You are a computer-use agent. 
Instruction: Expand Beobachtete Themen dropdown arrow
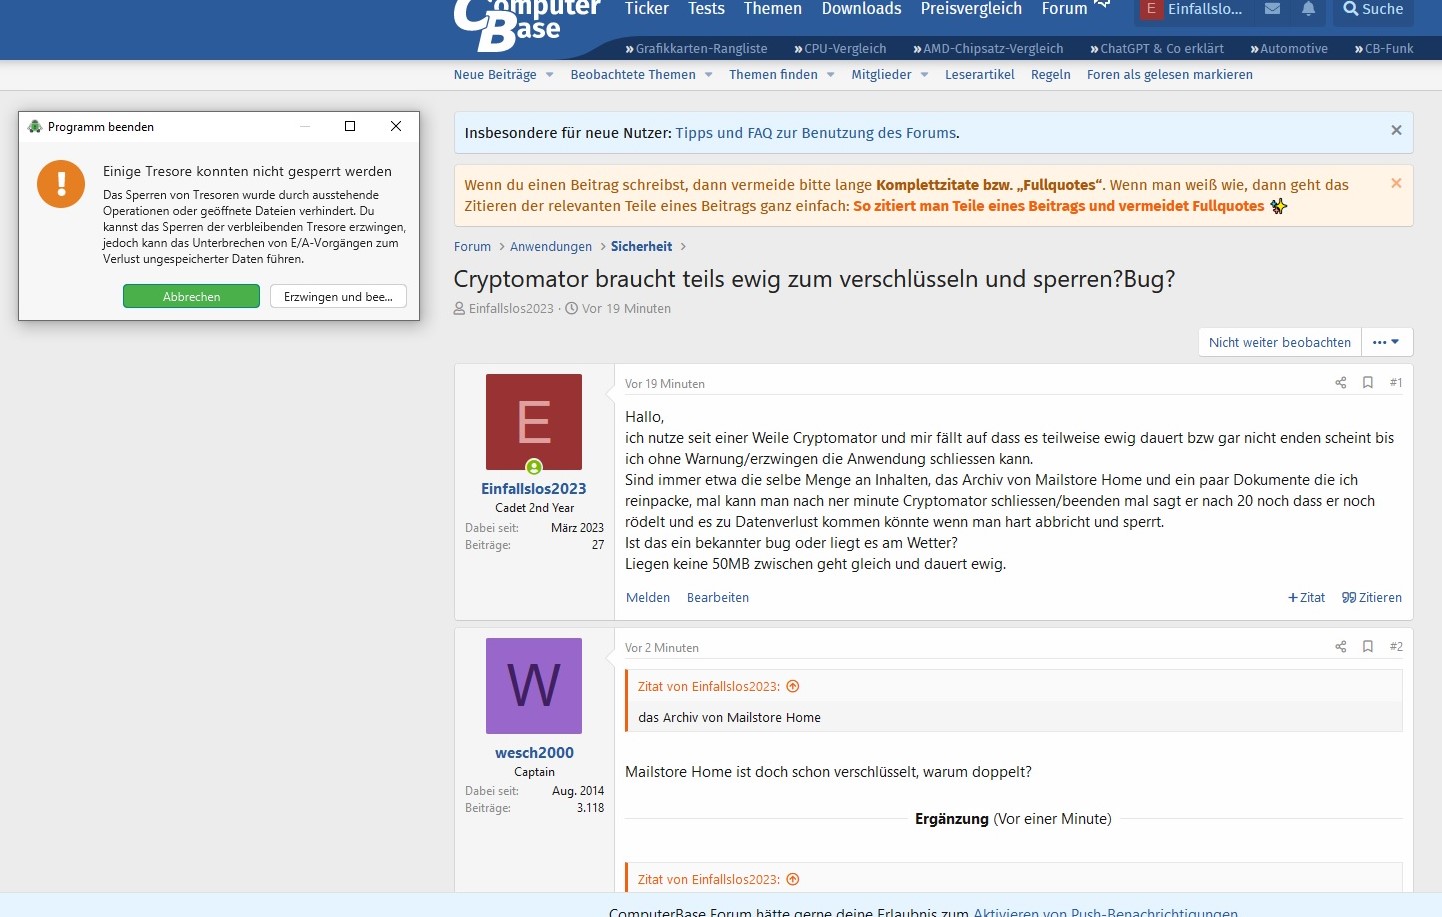(708, 75)
